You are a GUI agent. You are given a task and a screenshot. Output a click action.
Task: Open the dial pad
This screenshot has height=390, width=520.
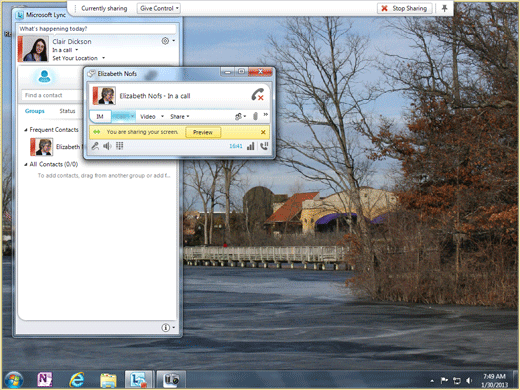(119, 146)
